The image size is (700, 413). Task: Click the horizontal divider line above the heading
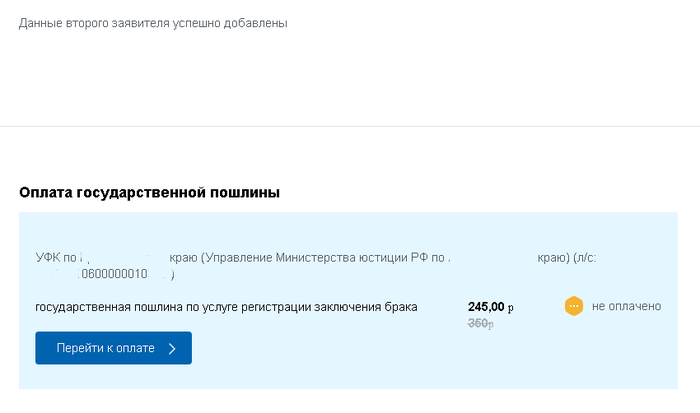[350, 127]
